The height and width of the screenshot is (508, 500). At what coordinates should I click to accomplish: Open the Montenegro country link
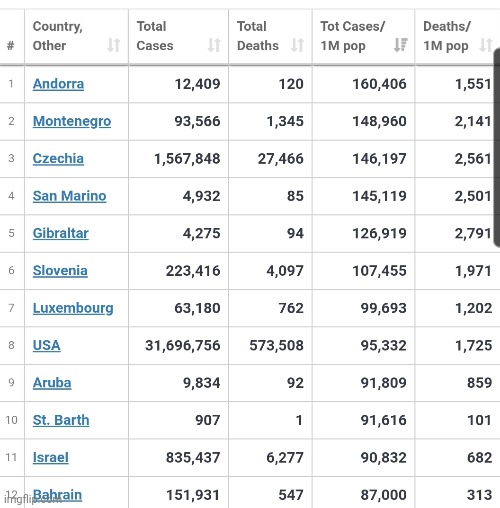72,121
